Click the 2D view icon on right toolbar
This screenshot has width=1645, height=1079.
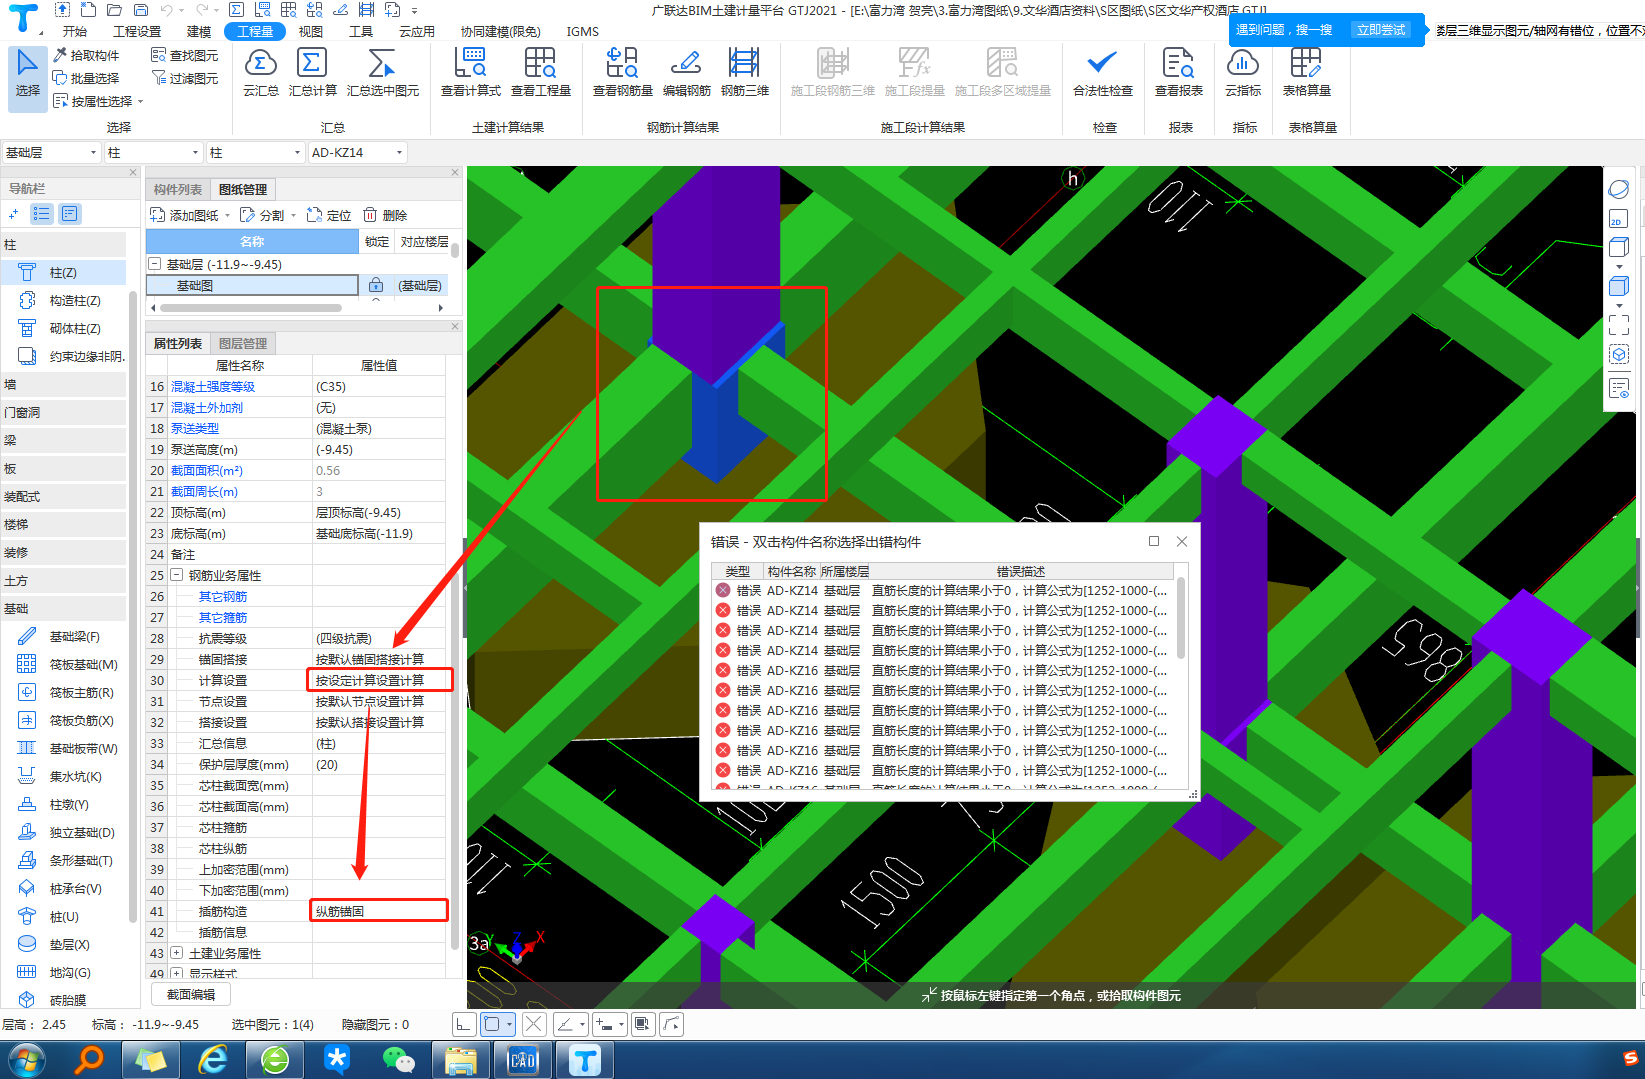coord(1618,219)
